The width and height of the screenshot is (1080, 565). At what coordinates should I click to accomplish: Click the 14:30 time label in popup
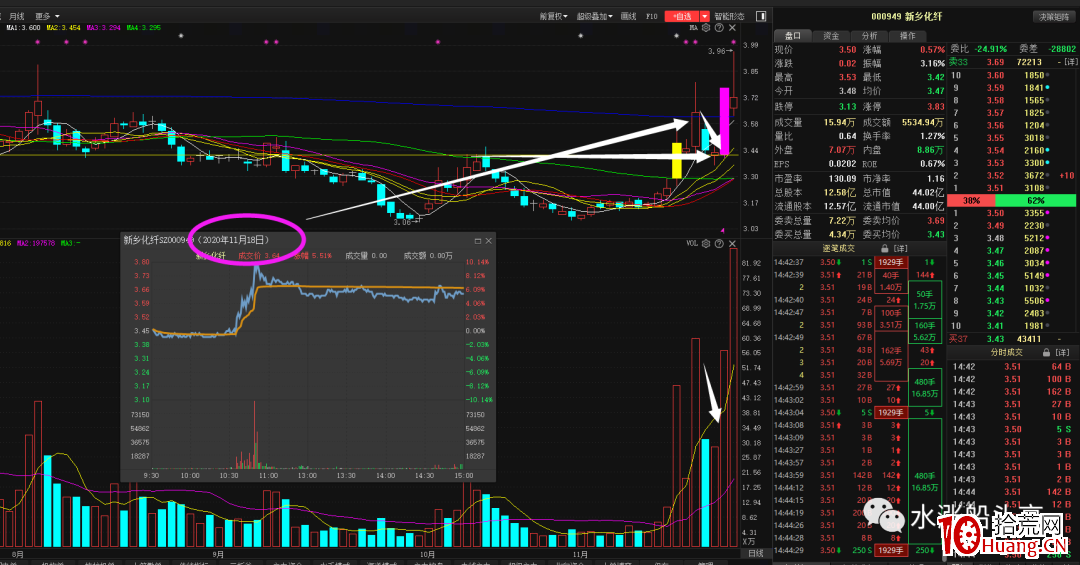(425, 475)
